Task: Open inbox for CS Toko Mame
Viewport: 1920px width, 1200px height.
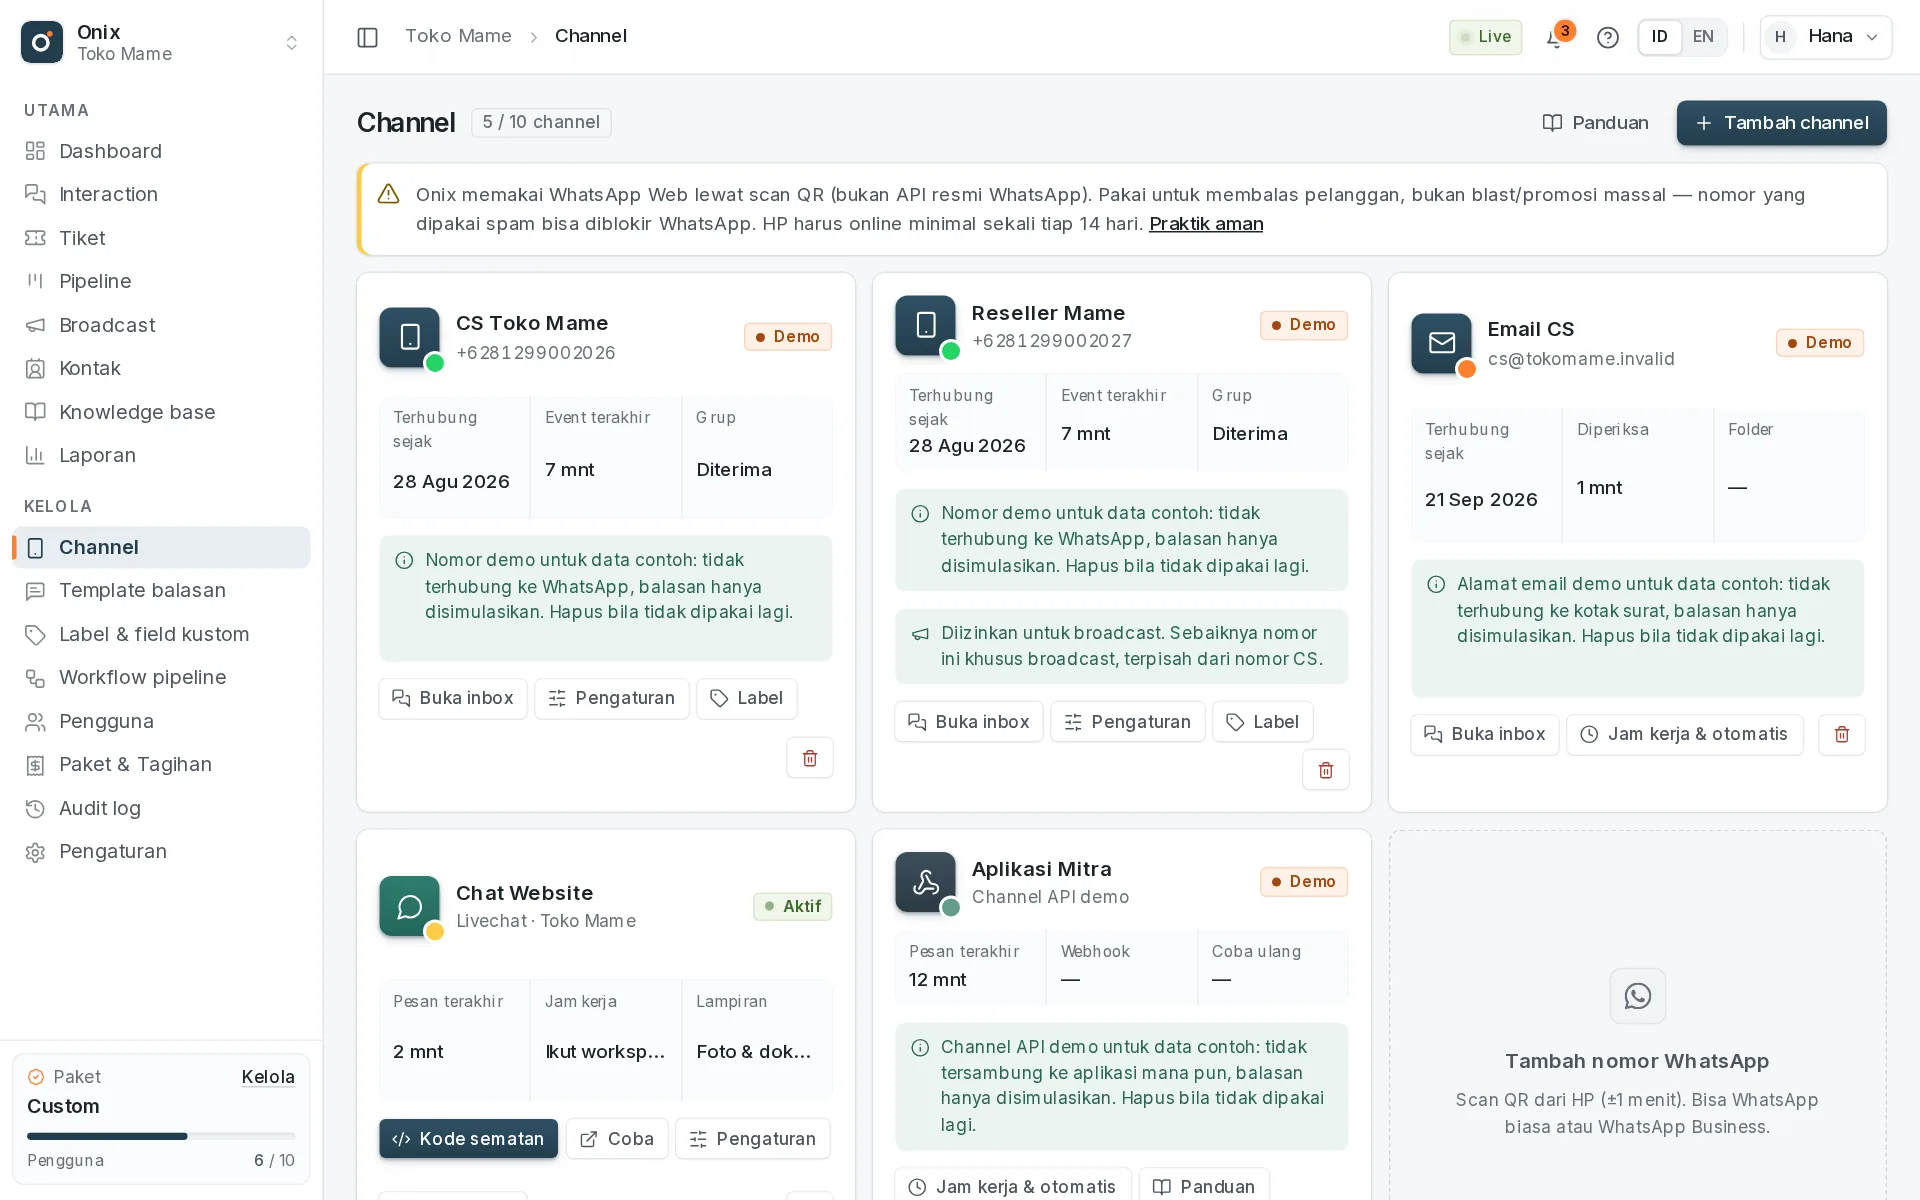Action: pyautogui.click(x=453, y=698)
